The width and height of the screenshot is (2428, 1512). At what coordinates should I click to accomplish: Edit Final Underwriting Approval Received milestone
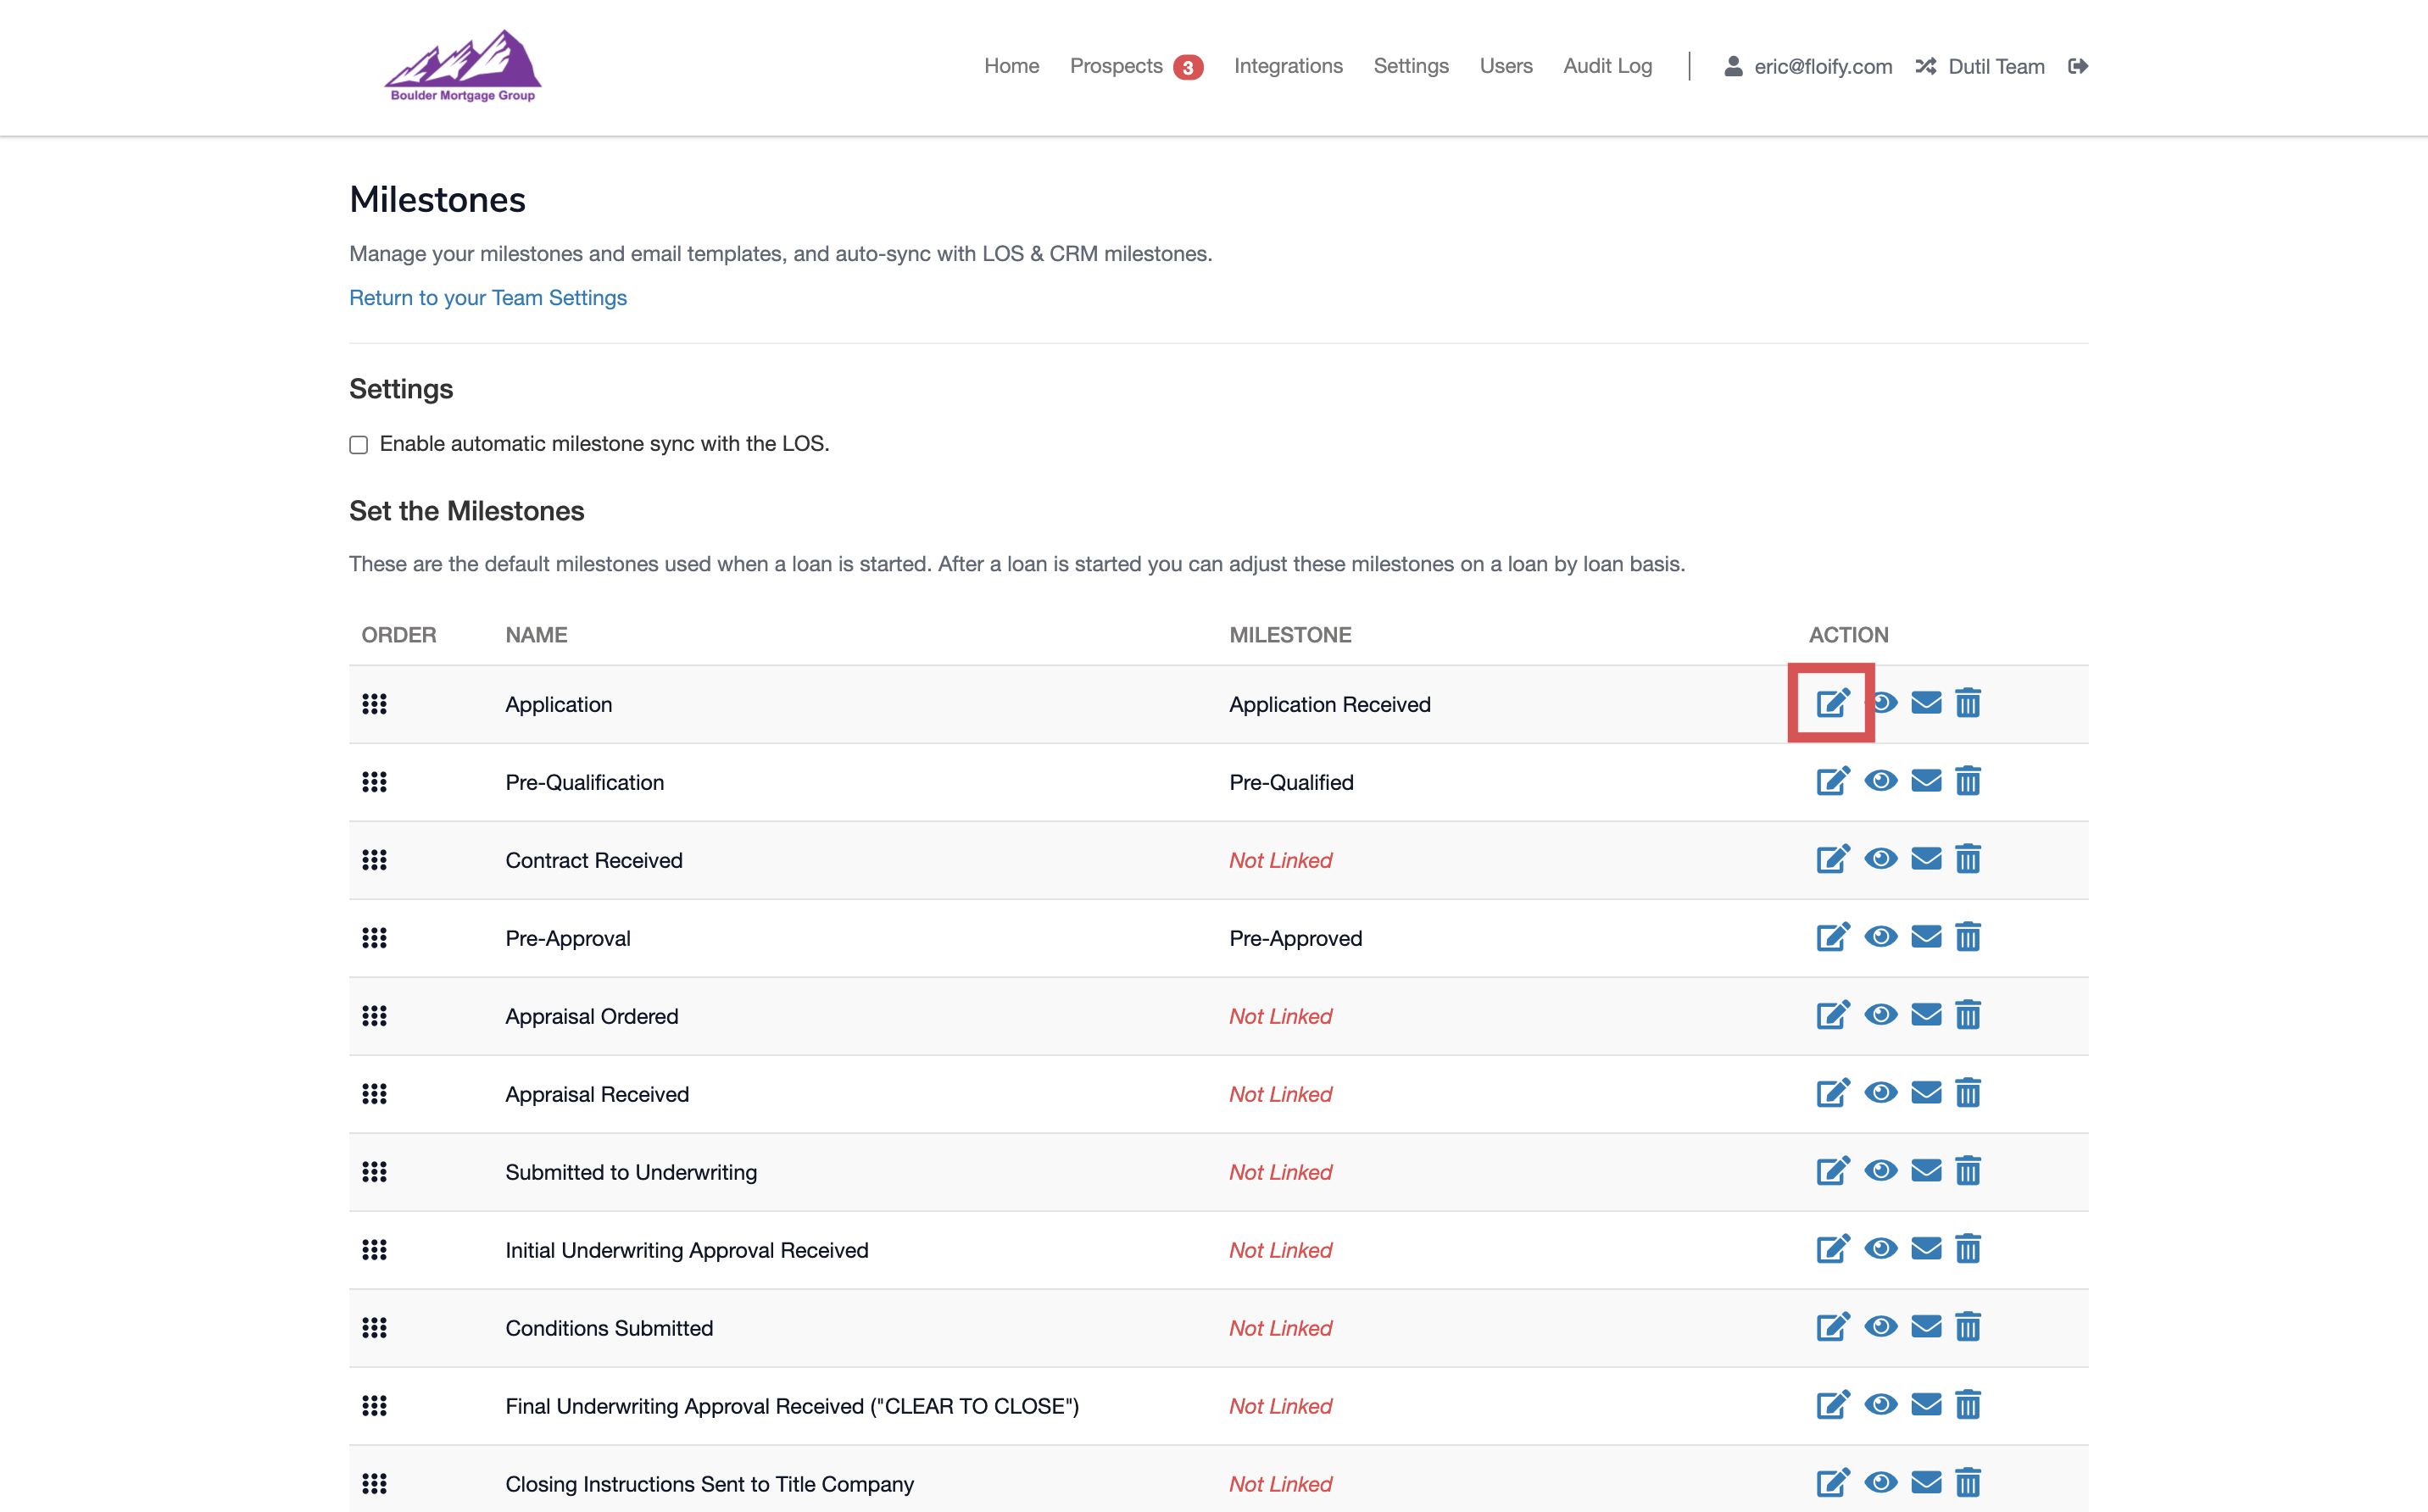click(x=1832, y=1405)
